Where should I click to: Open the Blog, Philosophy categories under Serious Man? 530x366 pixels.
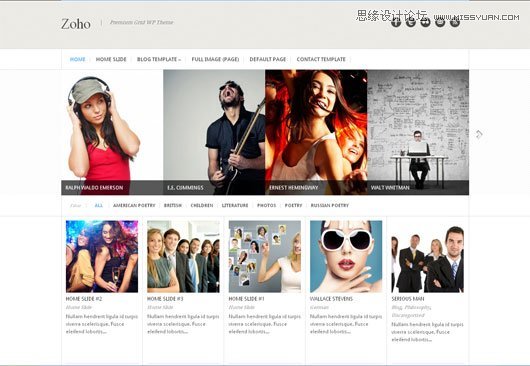411,307
